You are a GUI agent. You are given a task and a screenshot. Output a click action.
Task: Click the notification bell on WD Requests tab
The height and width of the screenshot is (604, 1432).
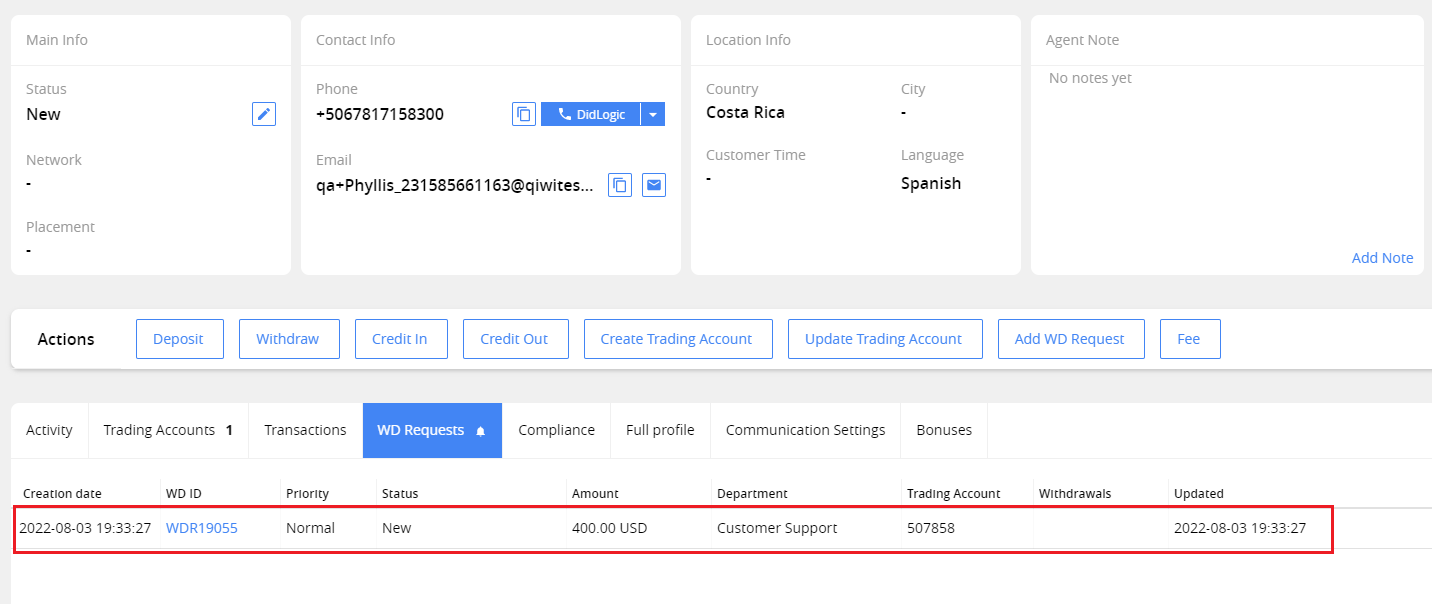pyautogui.click(x=482, y=430)
